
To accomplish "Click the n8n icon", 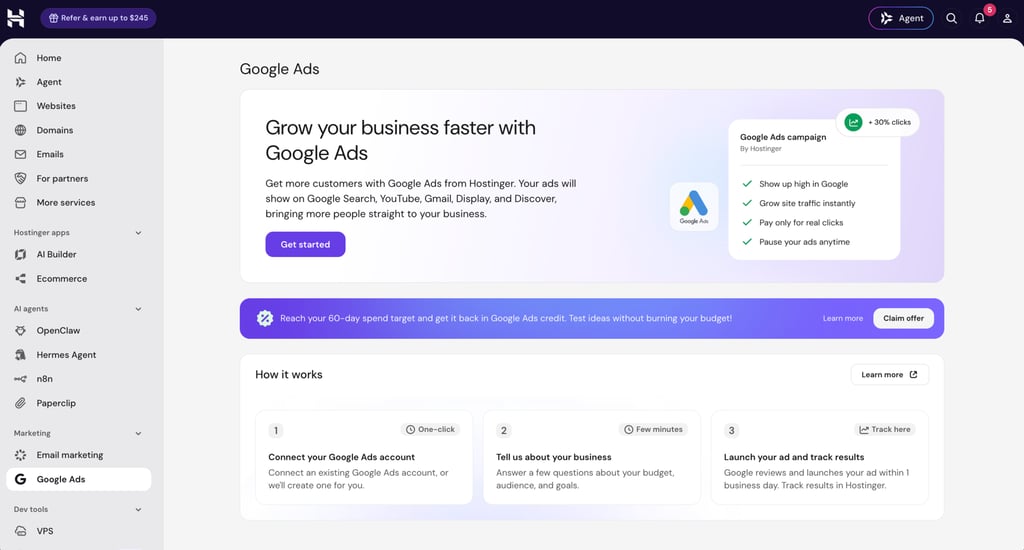I will pyautogui.click(x=20, y=379).
